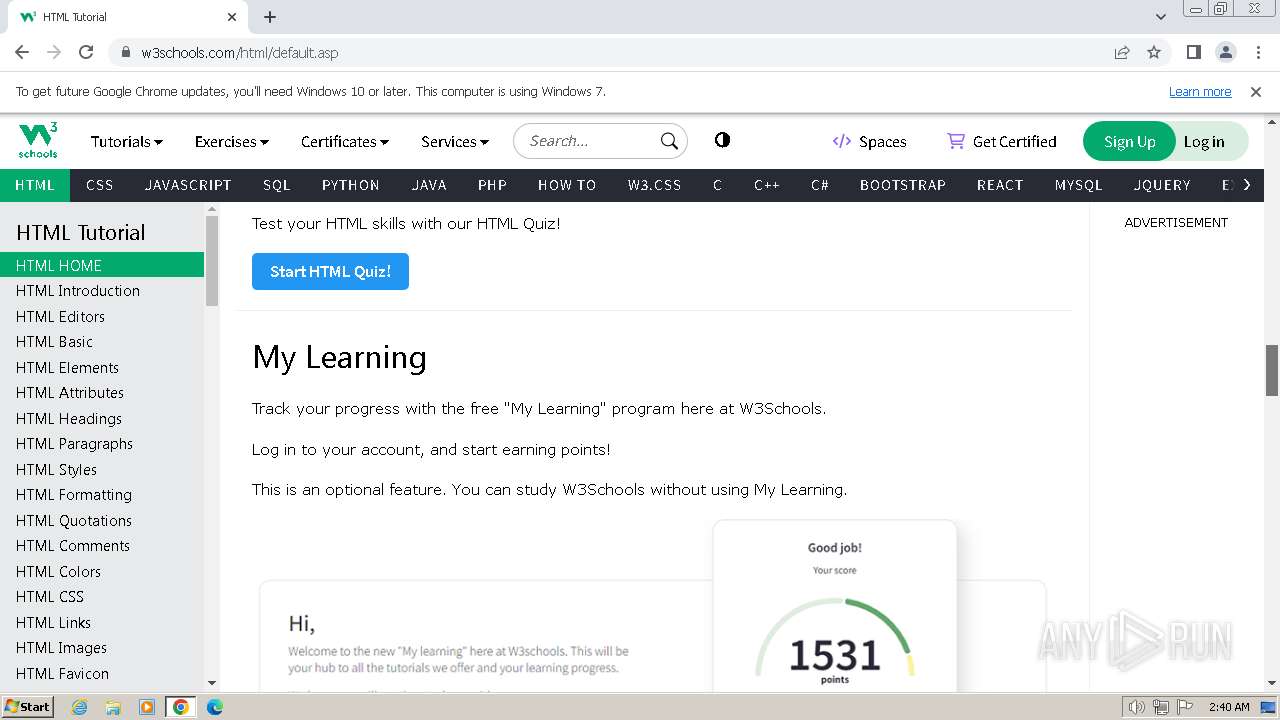
Task: Click the Log in button
Action: [x=1205, y=141]
